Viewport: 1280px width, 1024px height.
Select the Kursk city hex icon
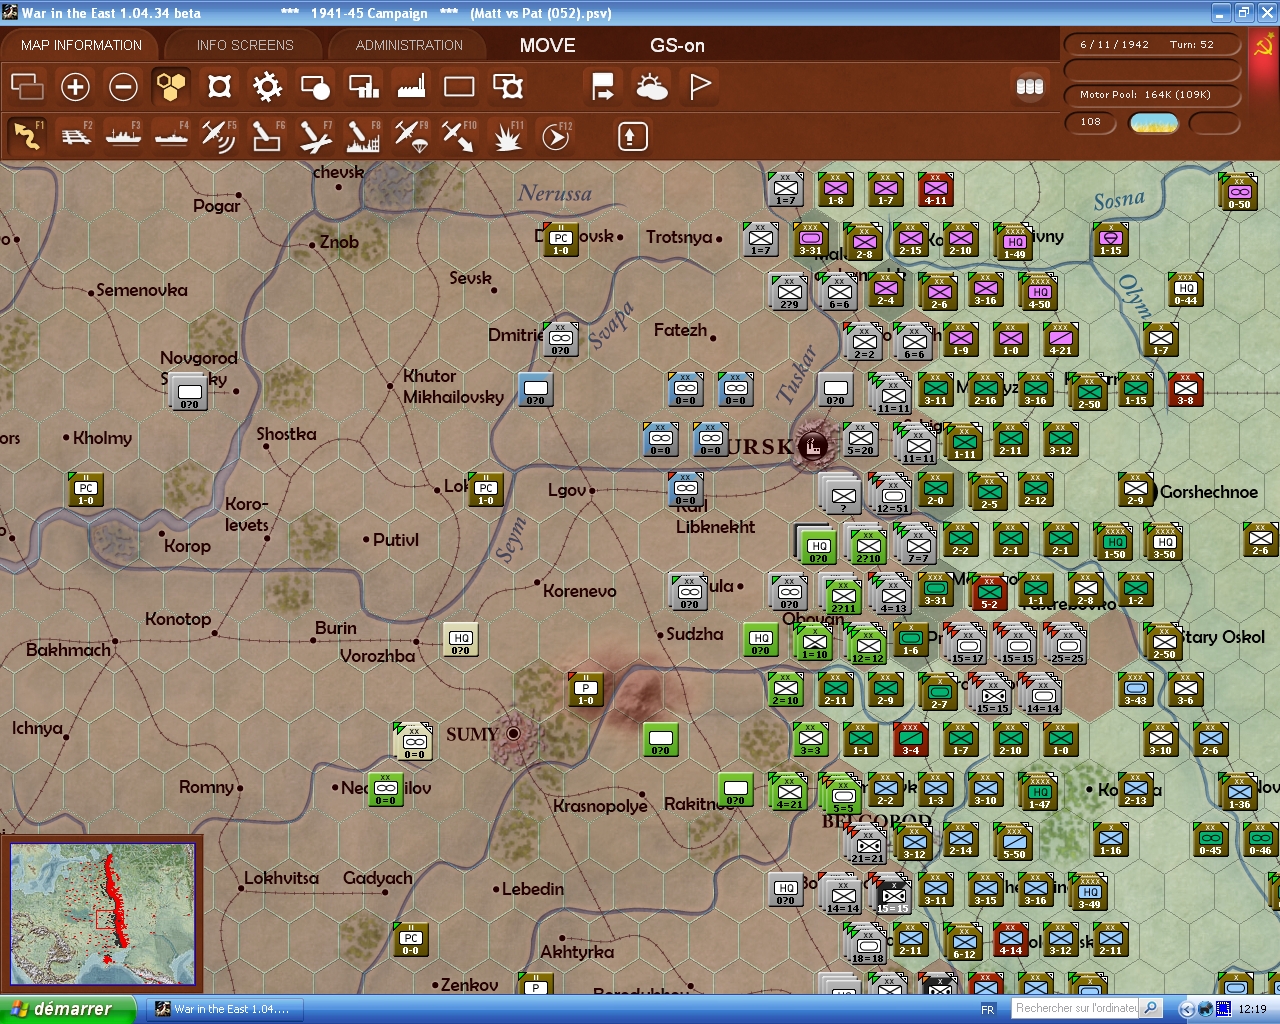tap(813, 446)
